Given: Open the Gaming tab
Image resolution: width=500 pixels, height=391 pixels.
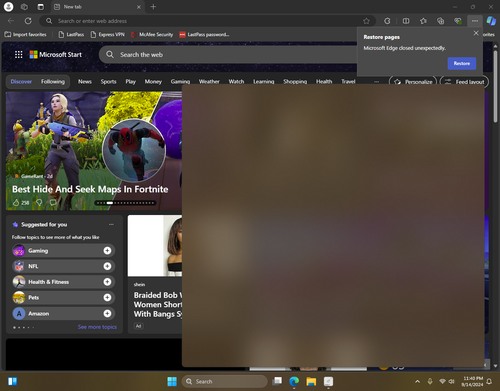Looking at the screenshot, I should (x=180, y=81).
